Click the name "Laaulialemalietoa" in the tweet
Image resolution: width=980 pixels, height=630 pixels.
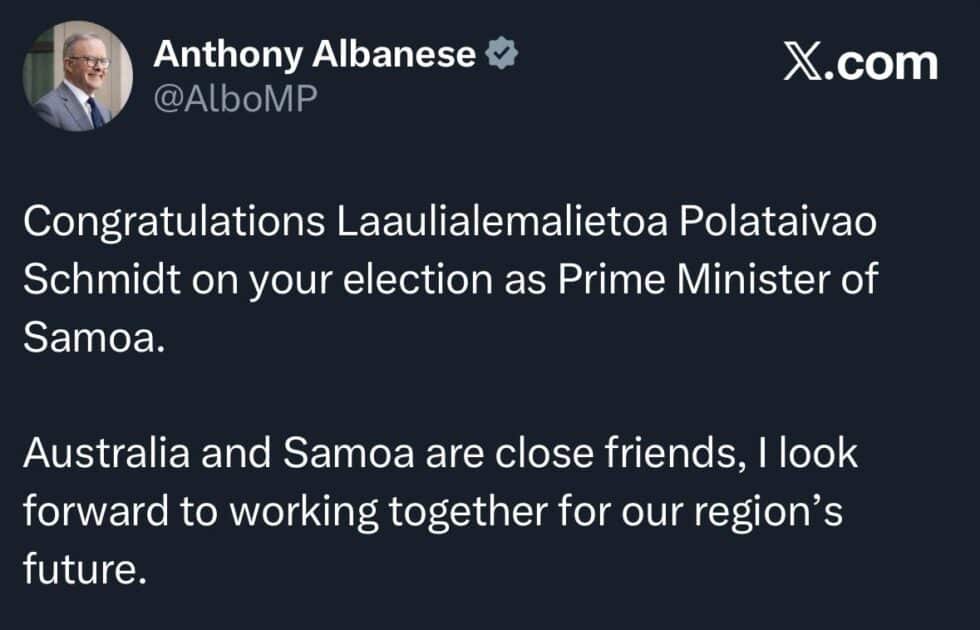pyautogui.click(x=502, y=221)
